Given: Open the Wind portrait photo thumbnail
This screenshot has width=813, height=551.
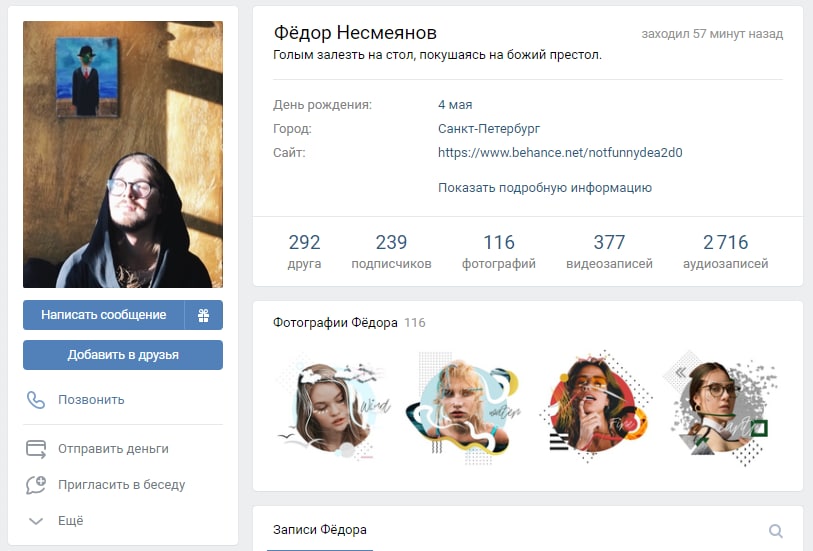Looking at the screenshot, I should point(334,408).
